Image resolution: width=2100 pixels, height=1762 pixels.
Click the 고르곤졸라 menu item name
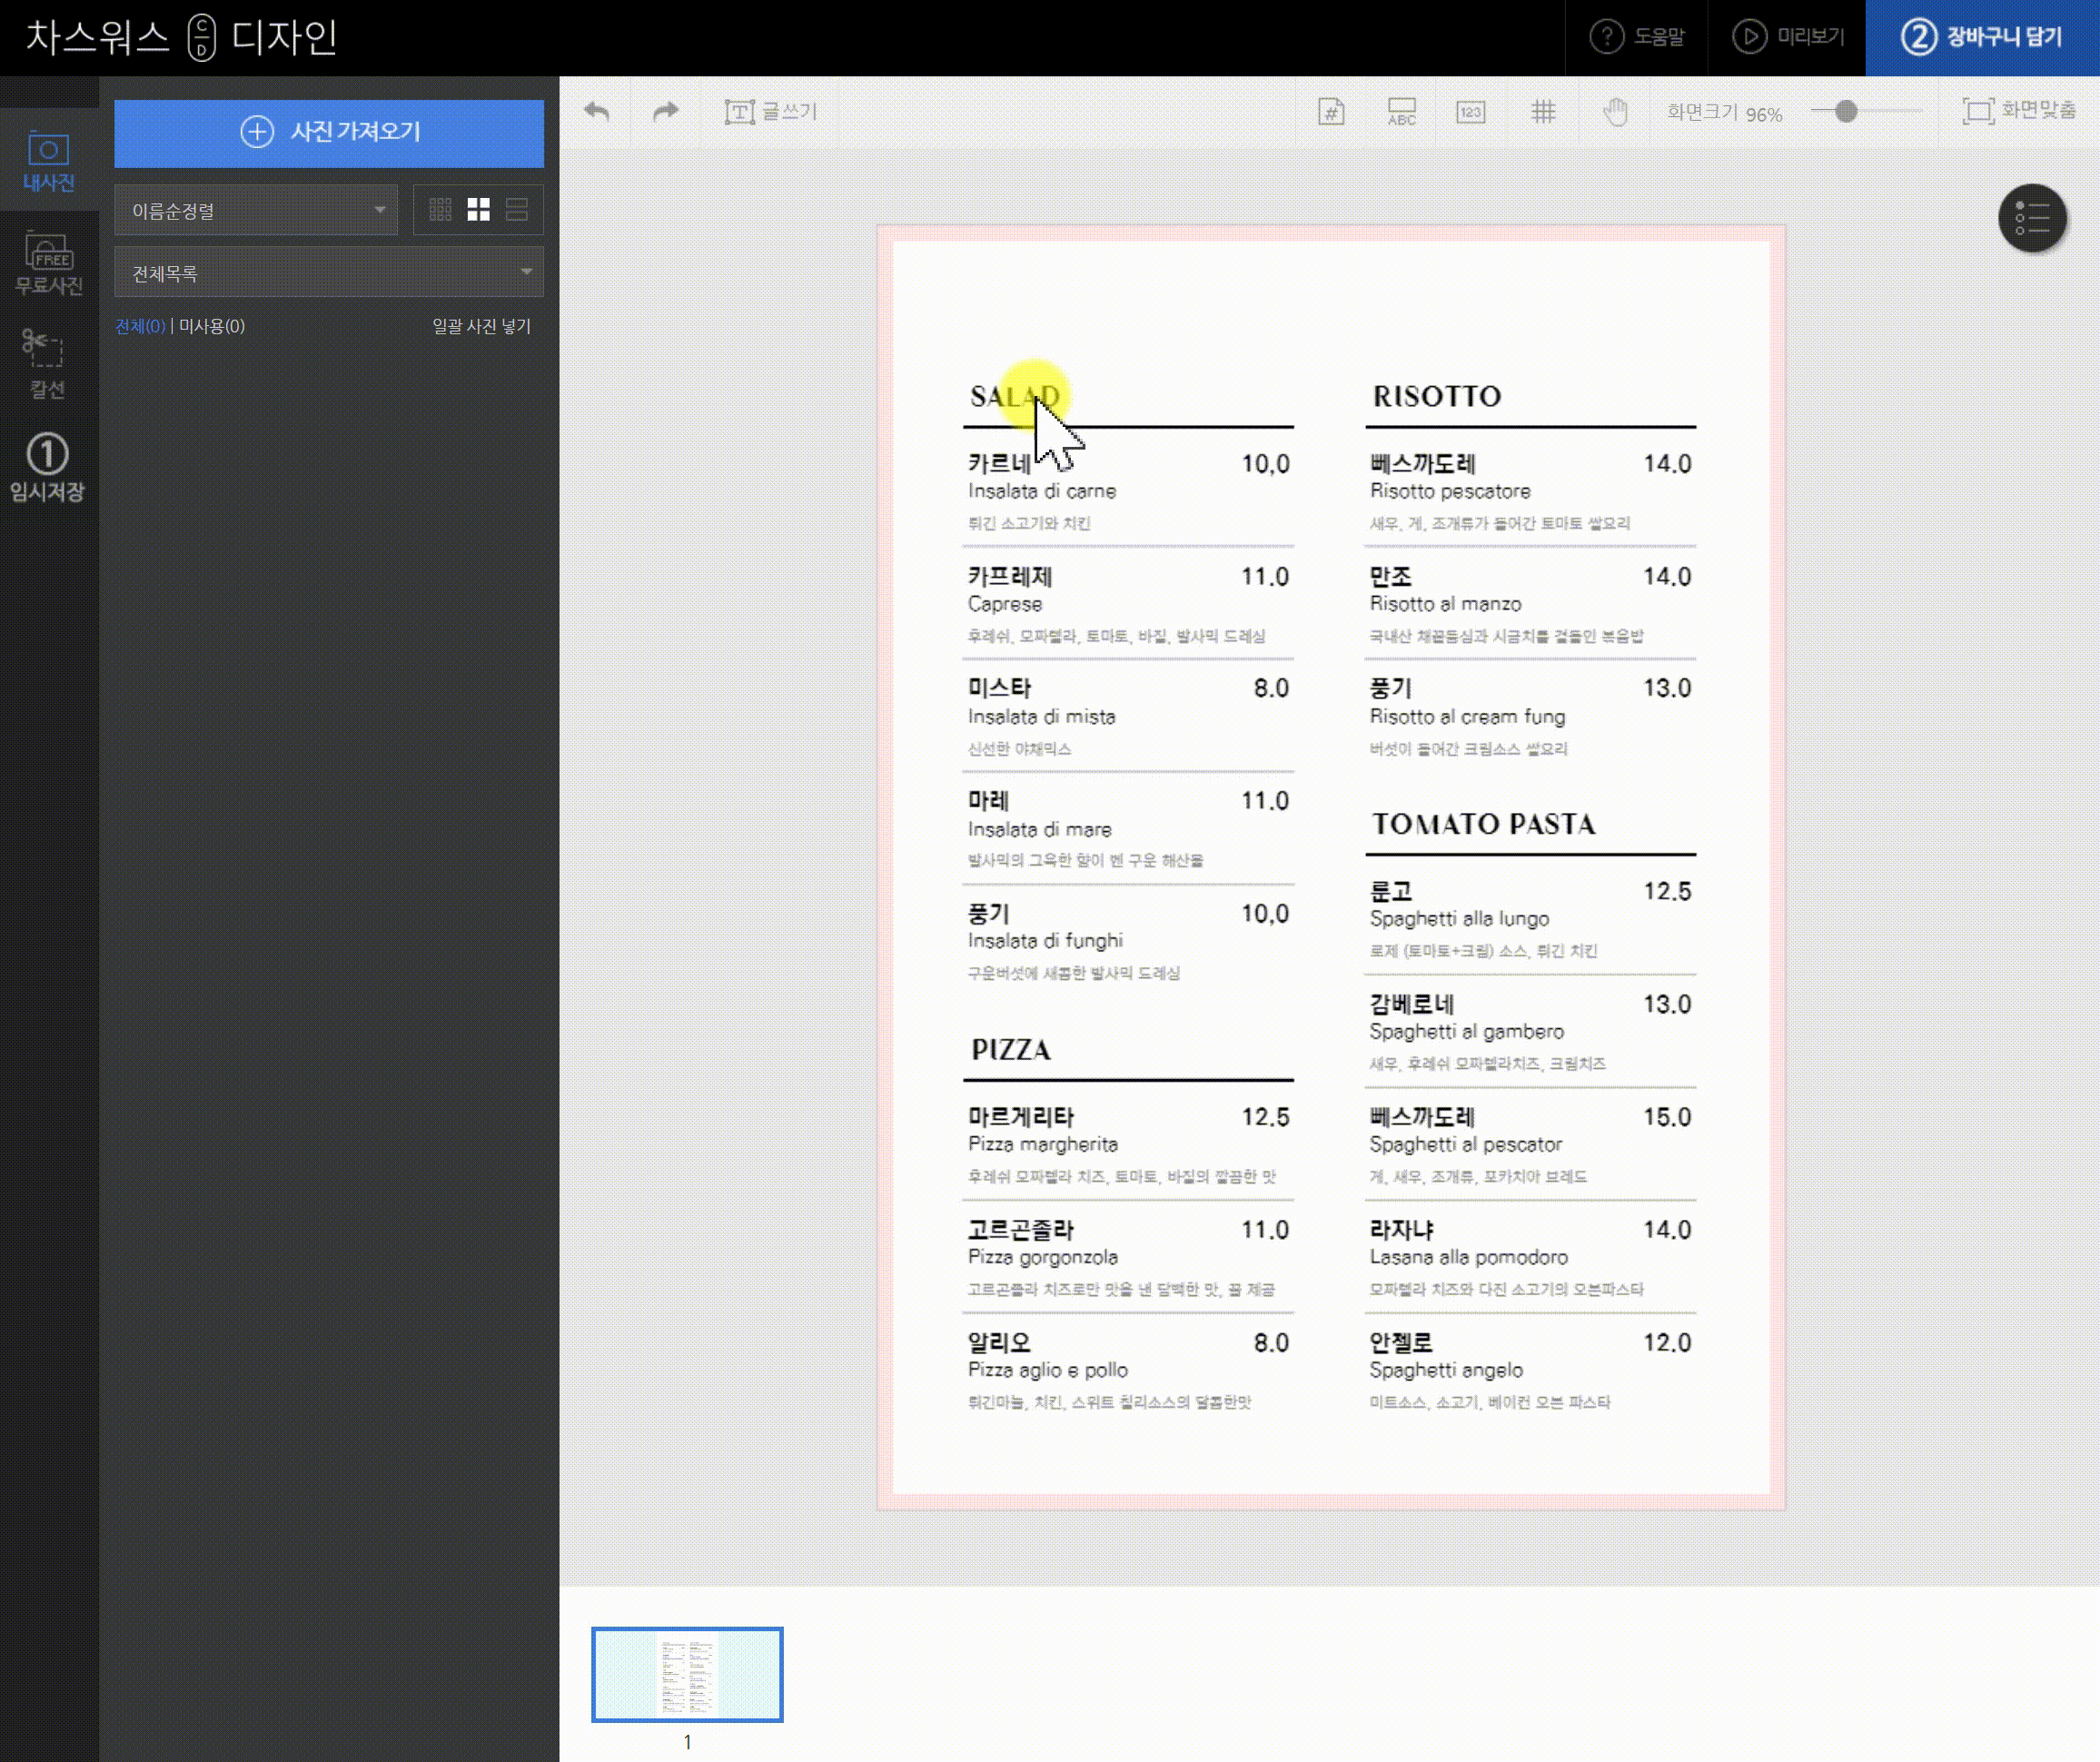1020,1230
